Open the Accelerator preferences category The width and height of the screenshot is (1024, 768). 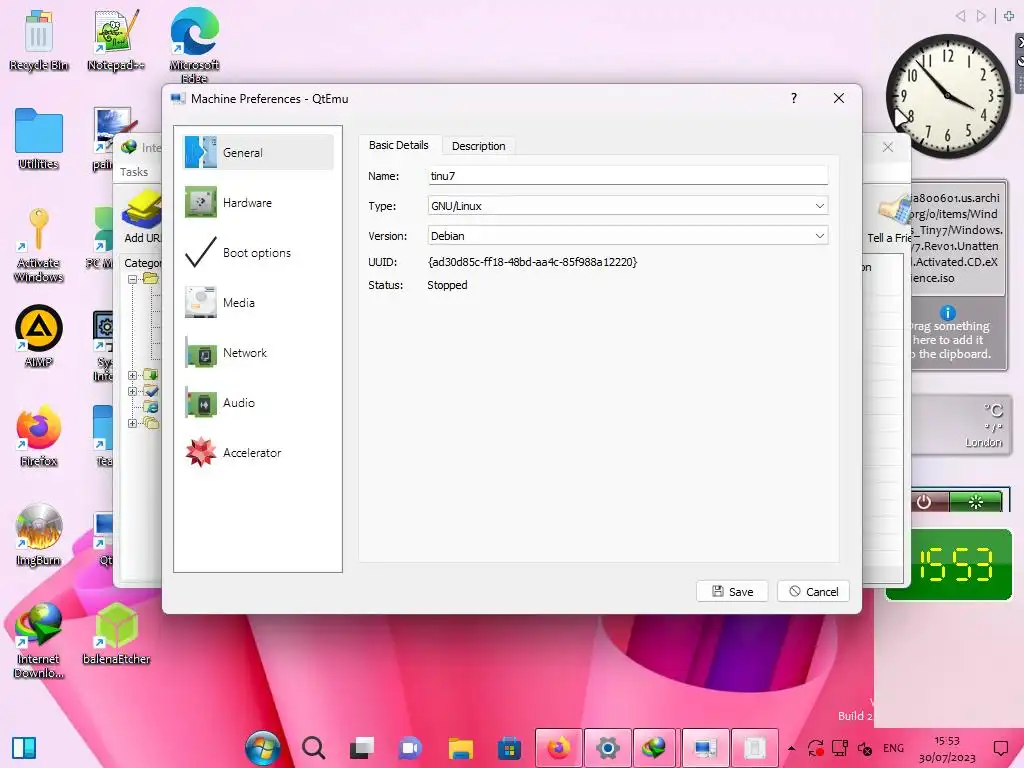(258, 453)
